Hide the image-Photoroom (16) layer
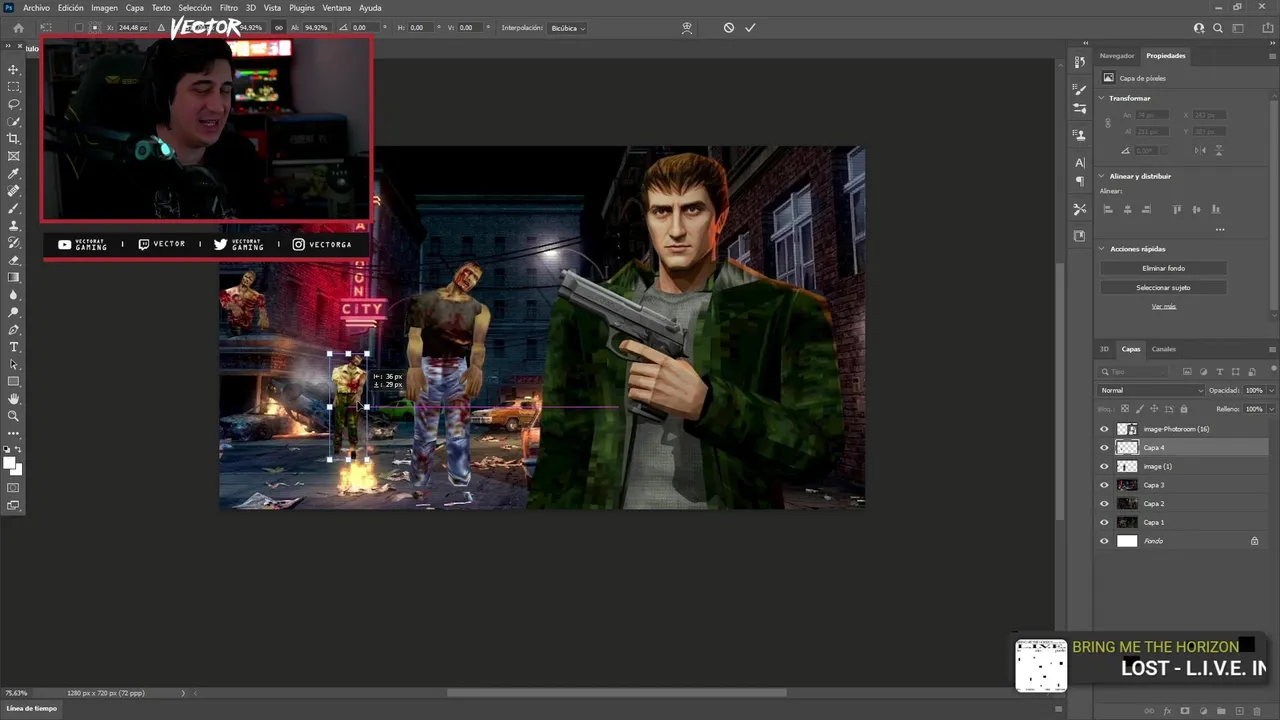This screenshot has height=720, width=1280. coord(1104,429)
